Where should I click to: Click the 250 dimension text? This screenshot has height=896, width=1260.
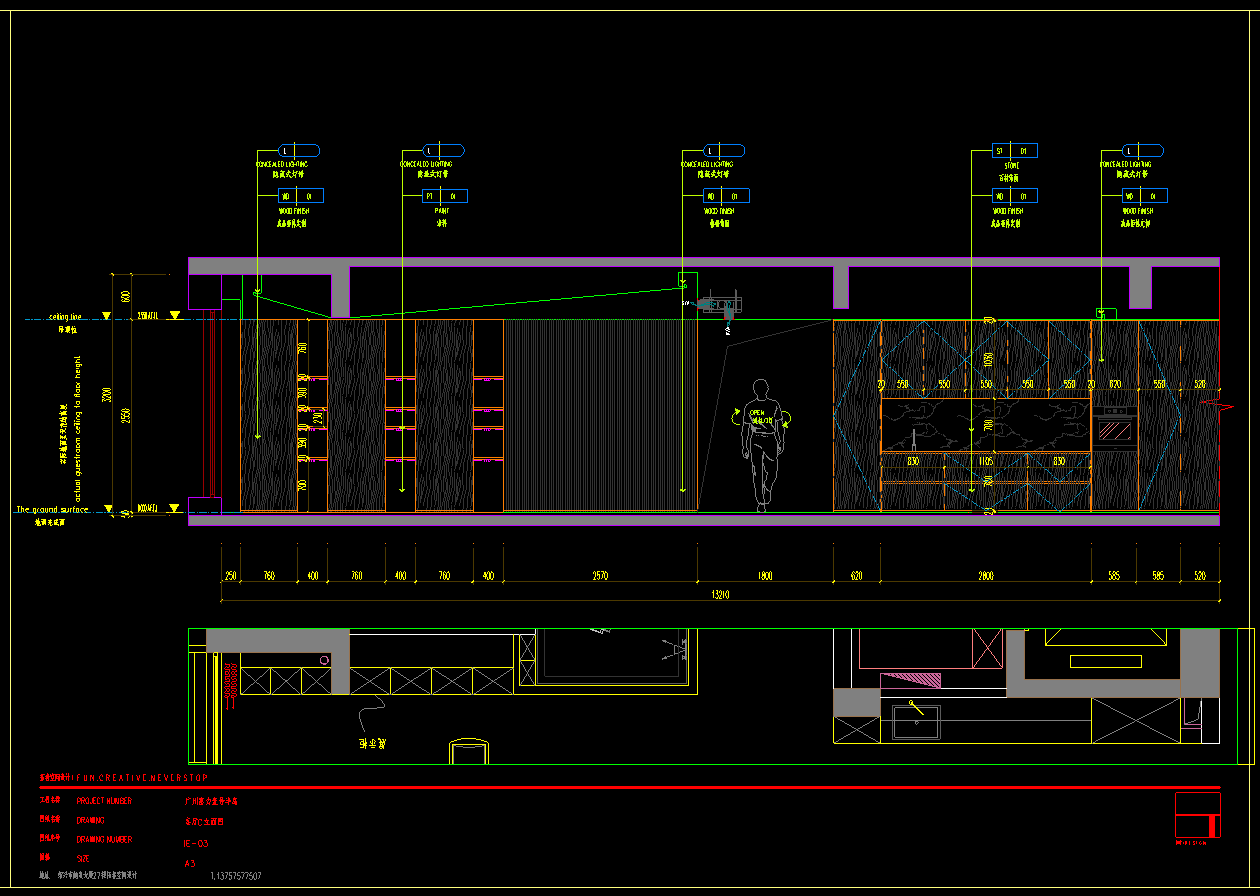pos(230,576)
